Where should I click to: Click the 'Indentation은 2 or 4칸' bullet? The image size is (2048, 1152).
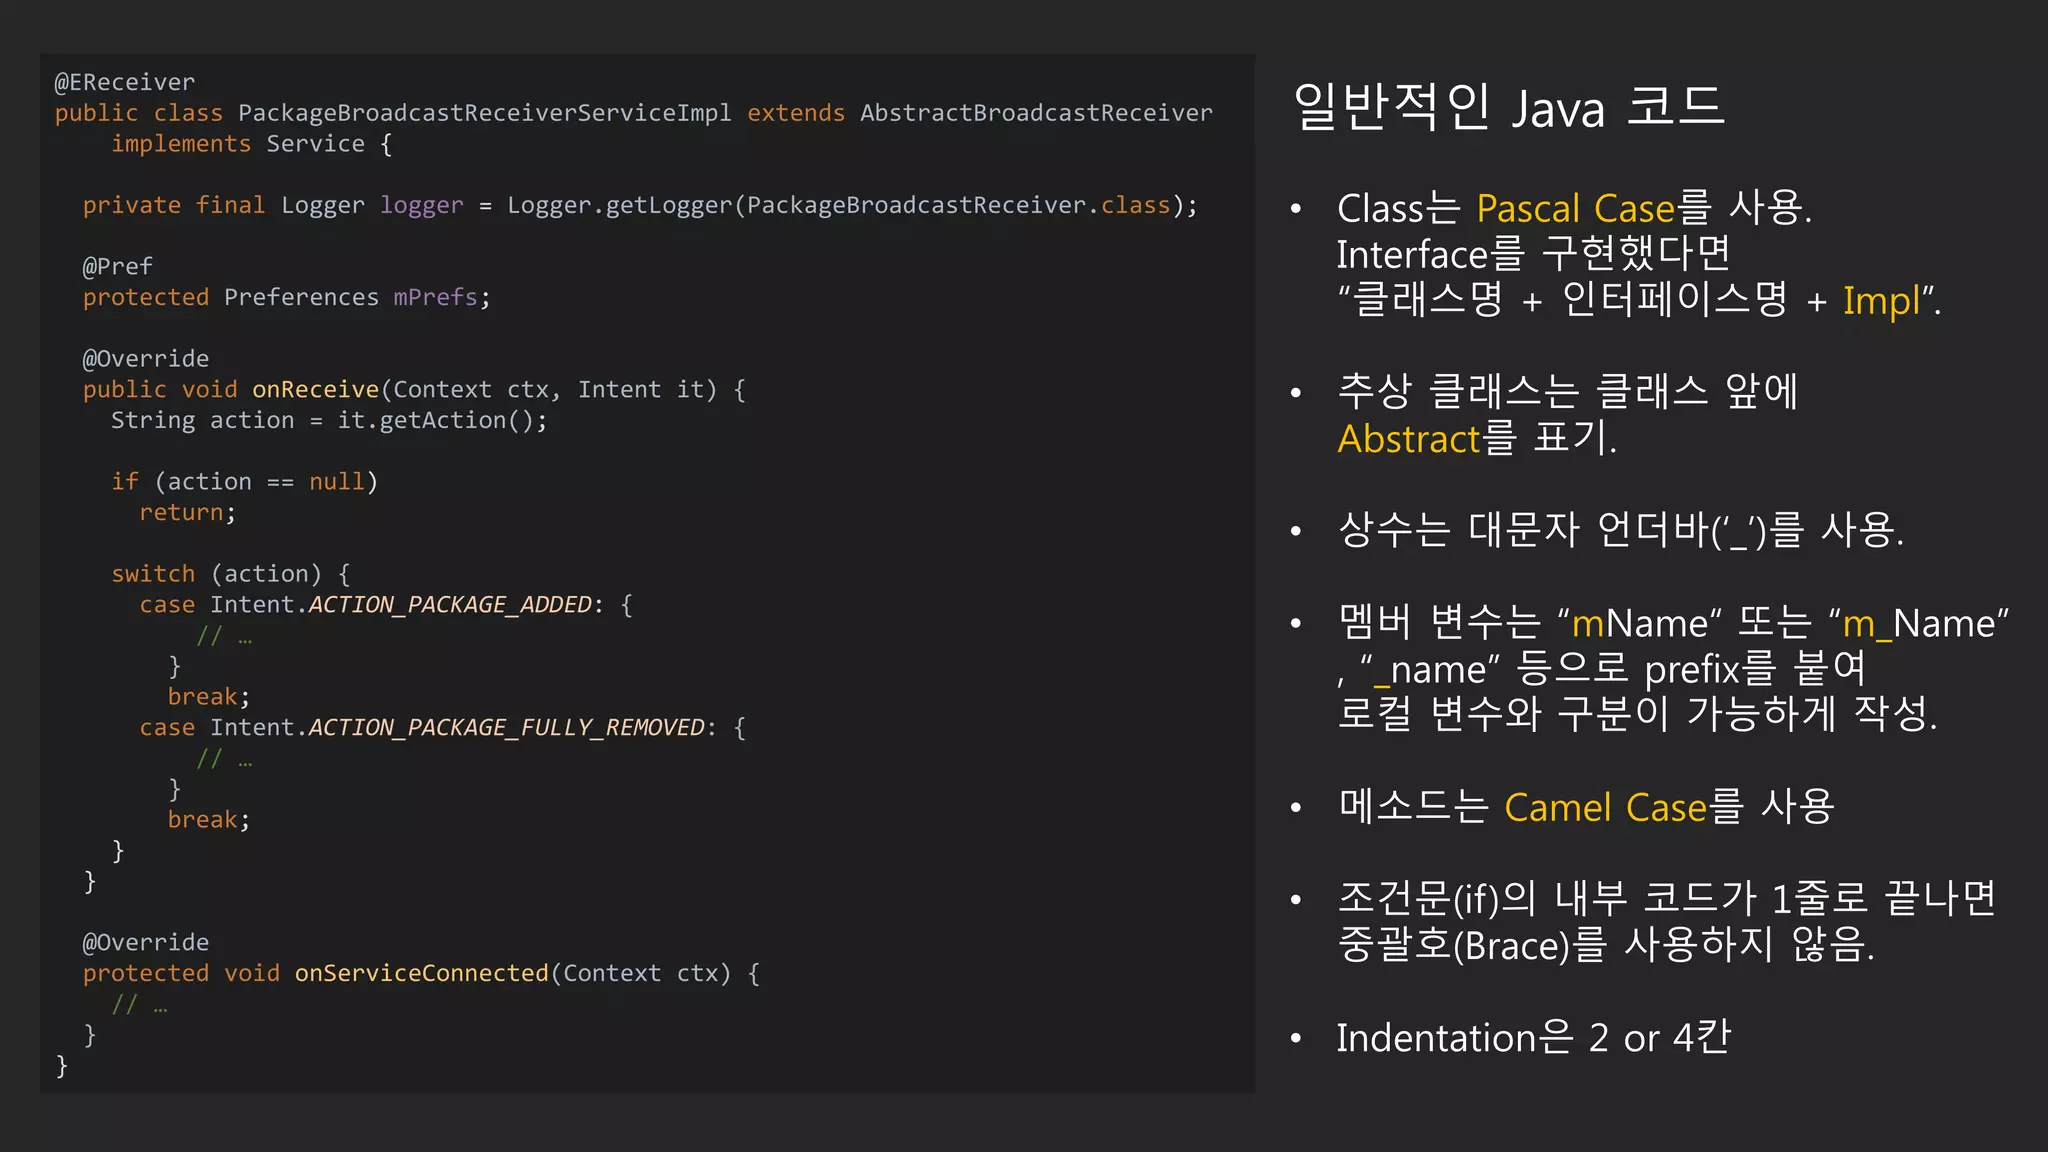pos(1533,1038)
